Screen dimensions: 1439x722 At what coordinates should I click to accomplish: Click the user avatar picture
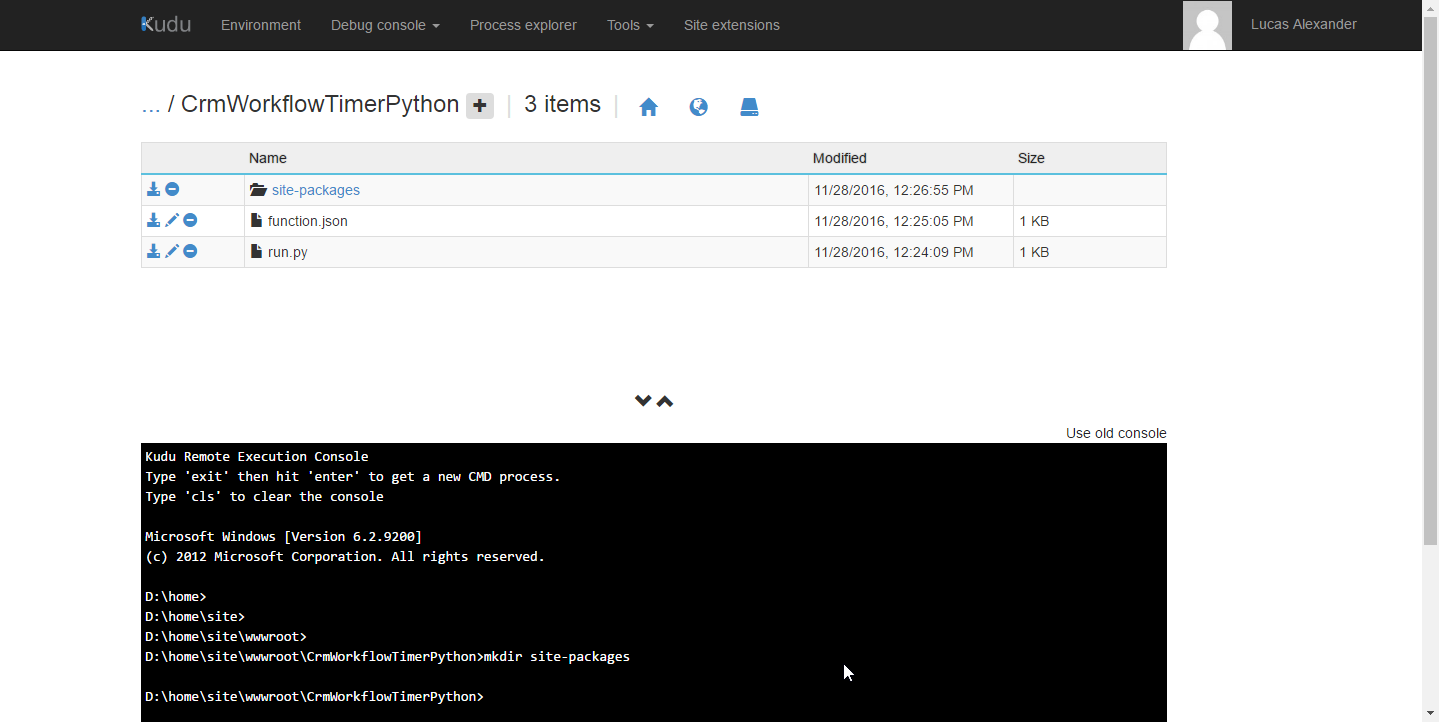point(1207,25)
